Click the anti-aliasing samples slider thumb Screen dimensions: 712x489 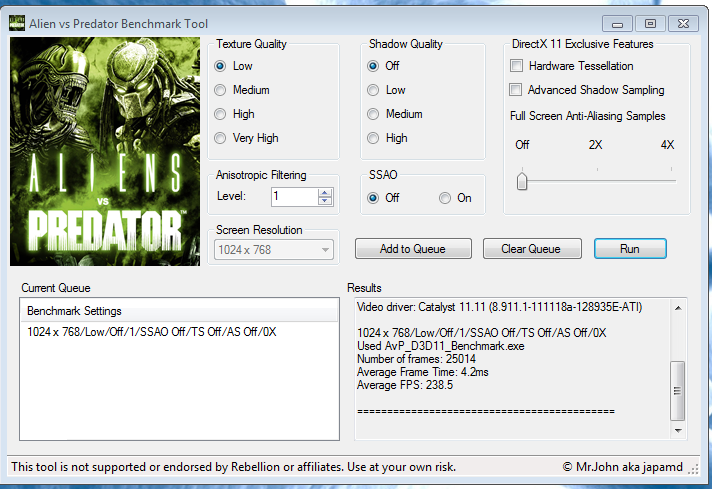(522, 181)
